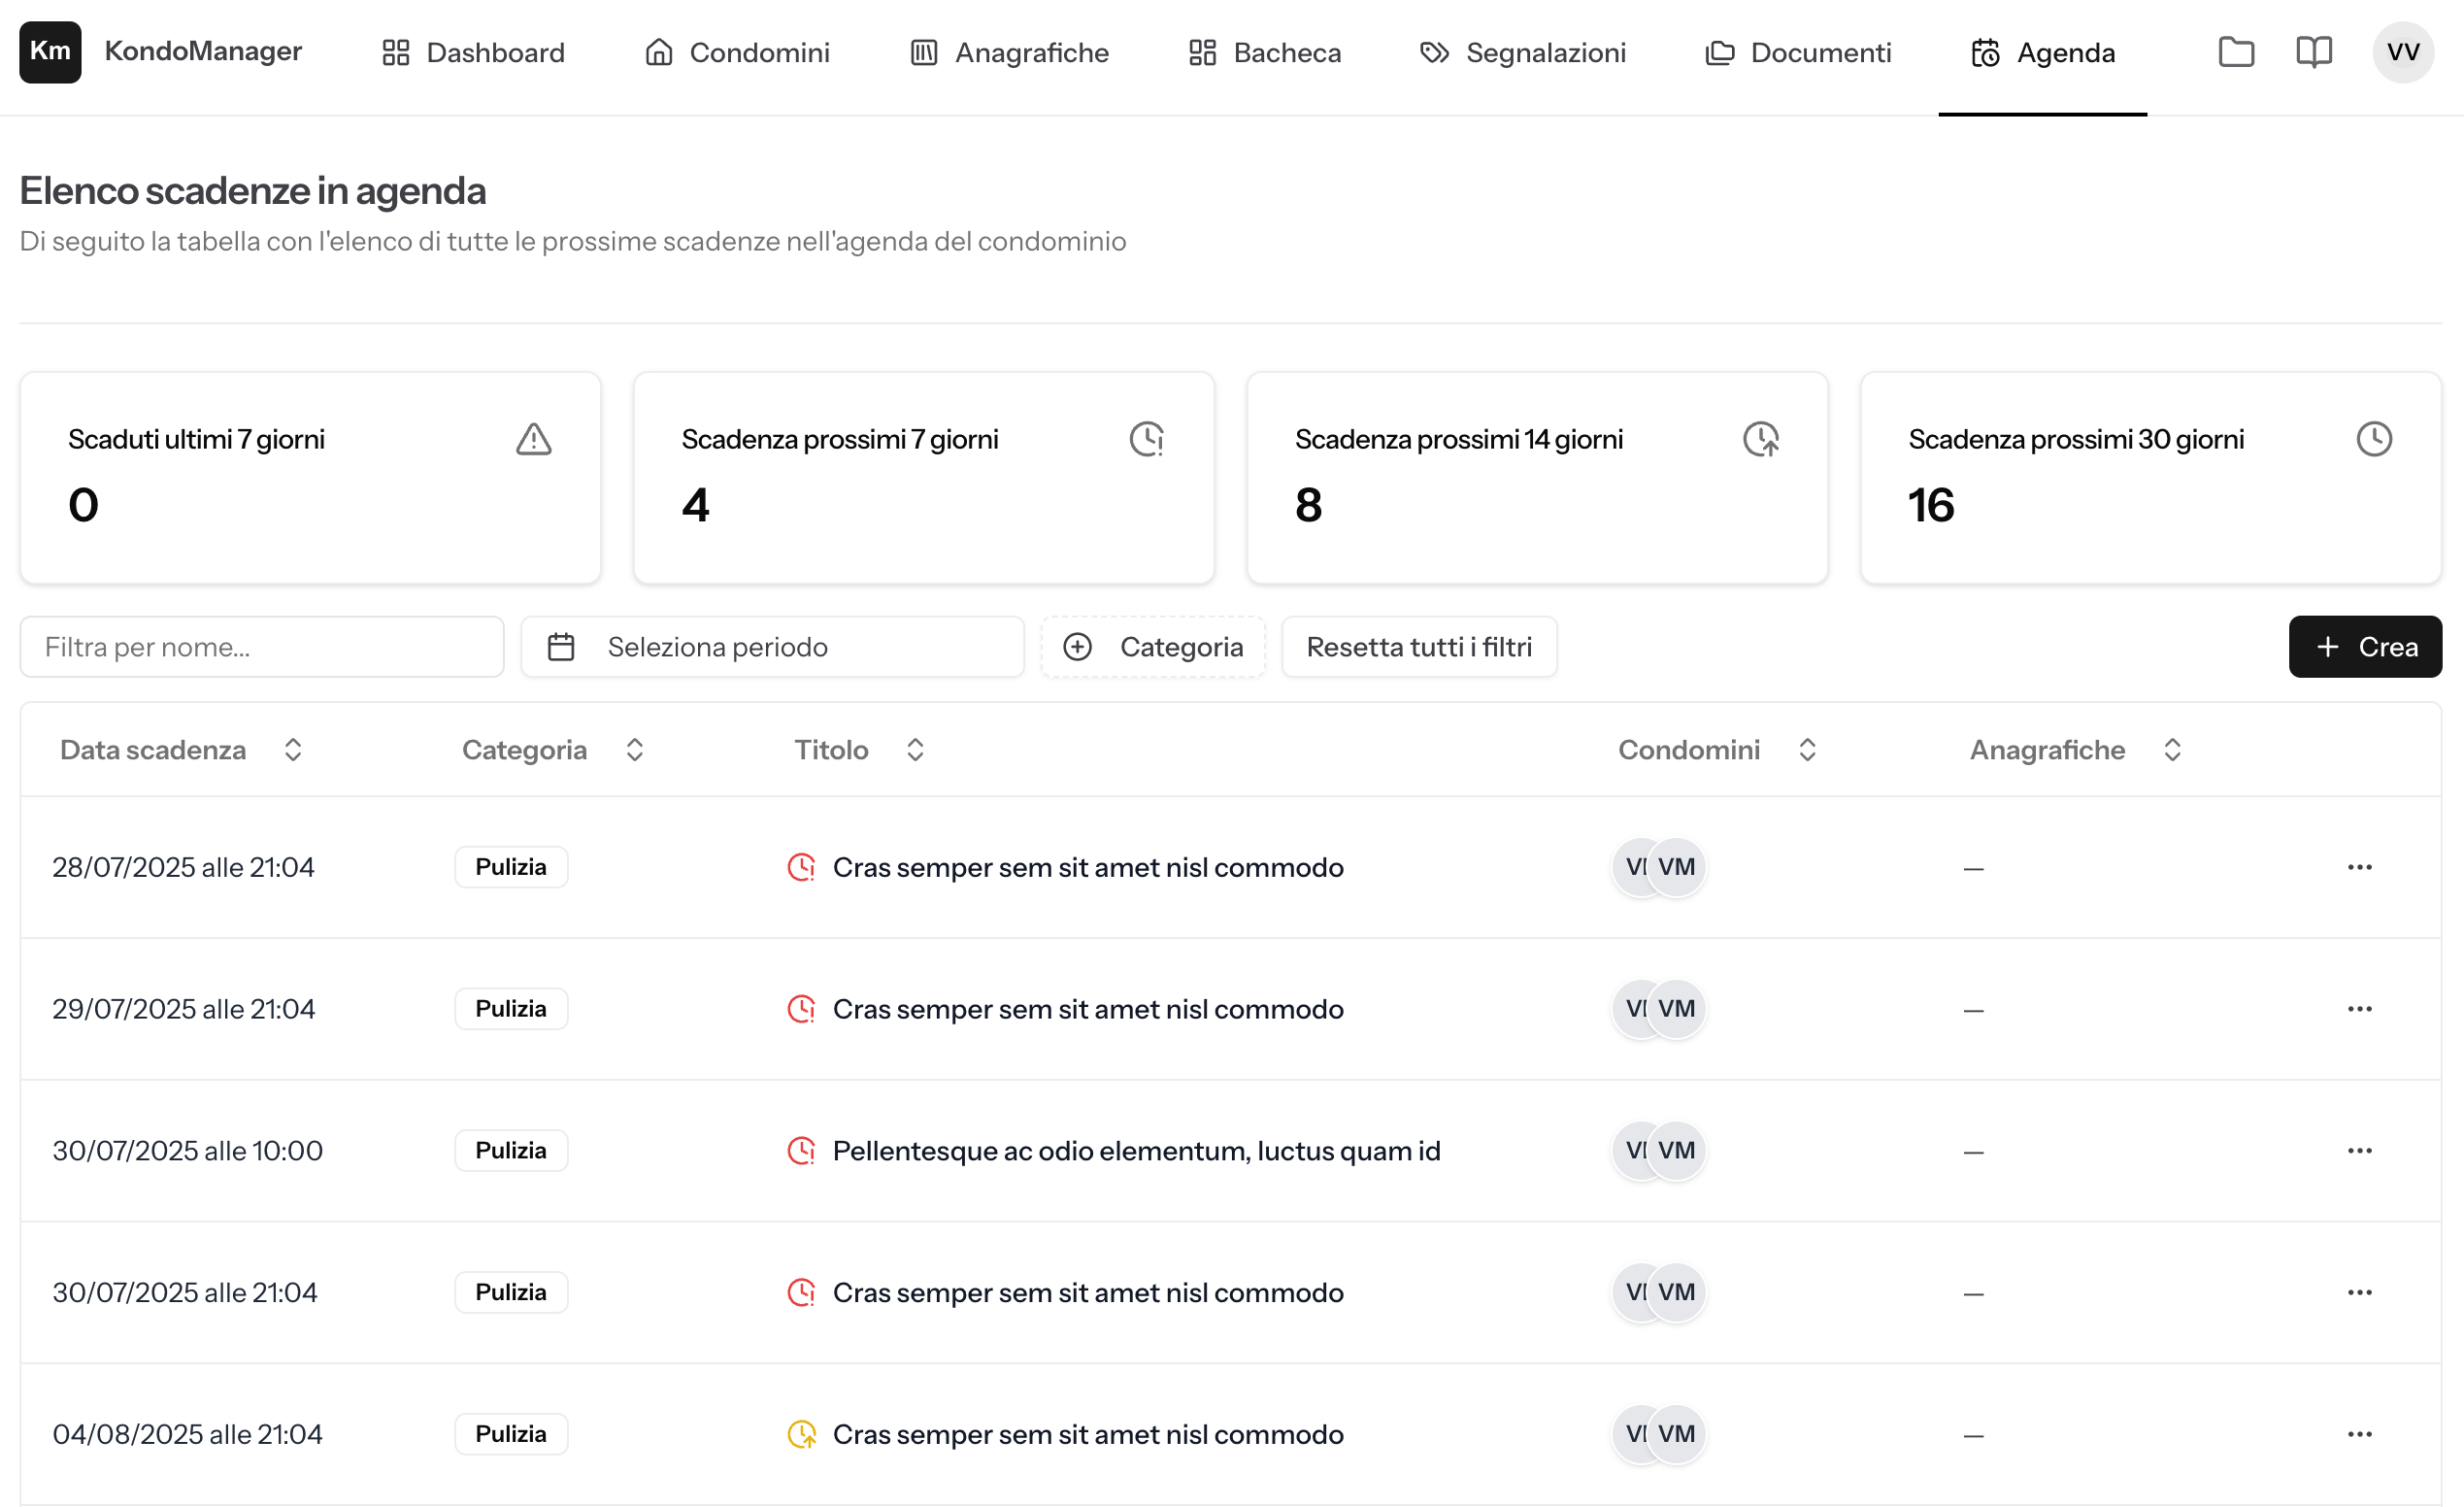Screen dimensions: 2464x1507
Task: Click clock icon on Scadenza prossimi 7 giorni card
Action: click(x=1147, y=439)
